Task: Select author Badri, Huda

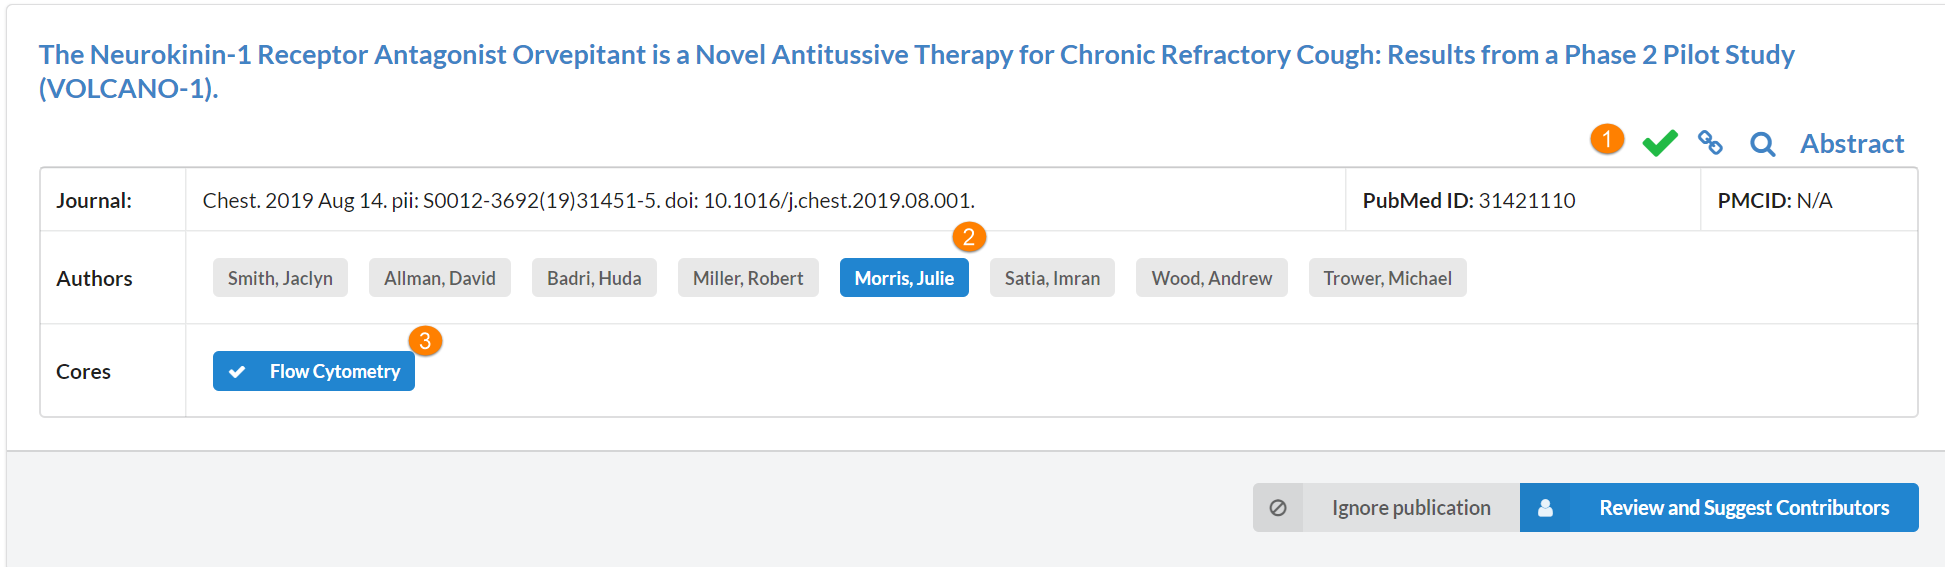Action: tap(594, 278)
